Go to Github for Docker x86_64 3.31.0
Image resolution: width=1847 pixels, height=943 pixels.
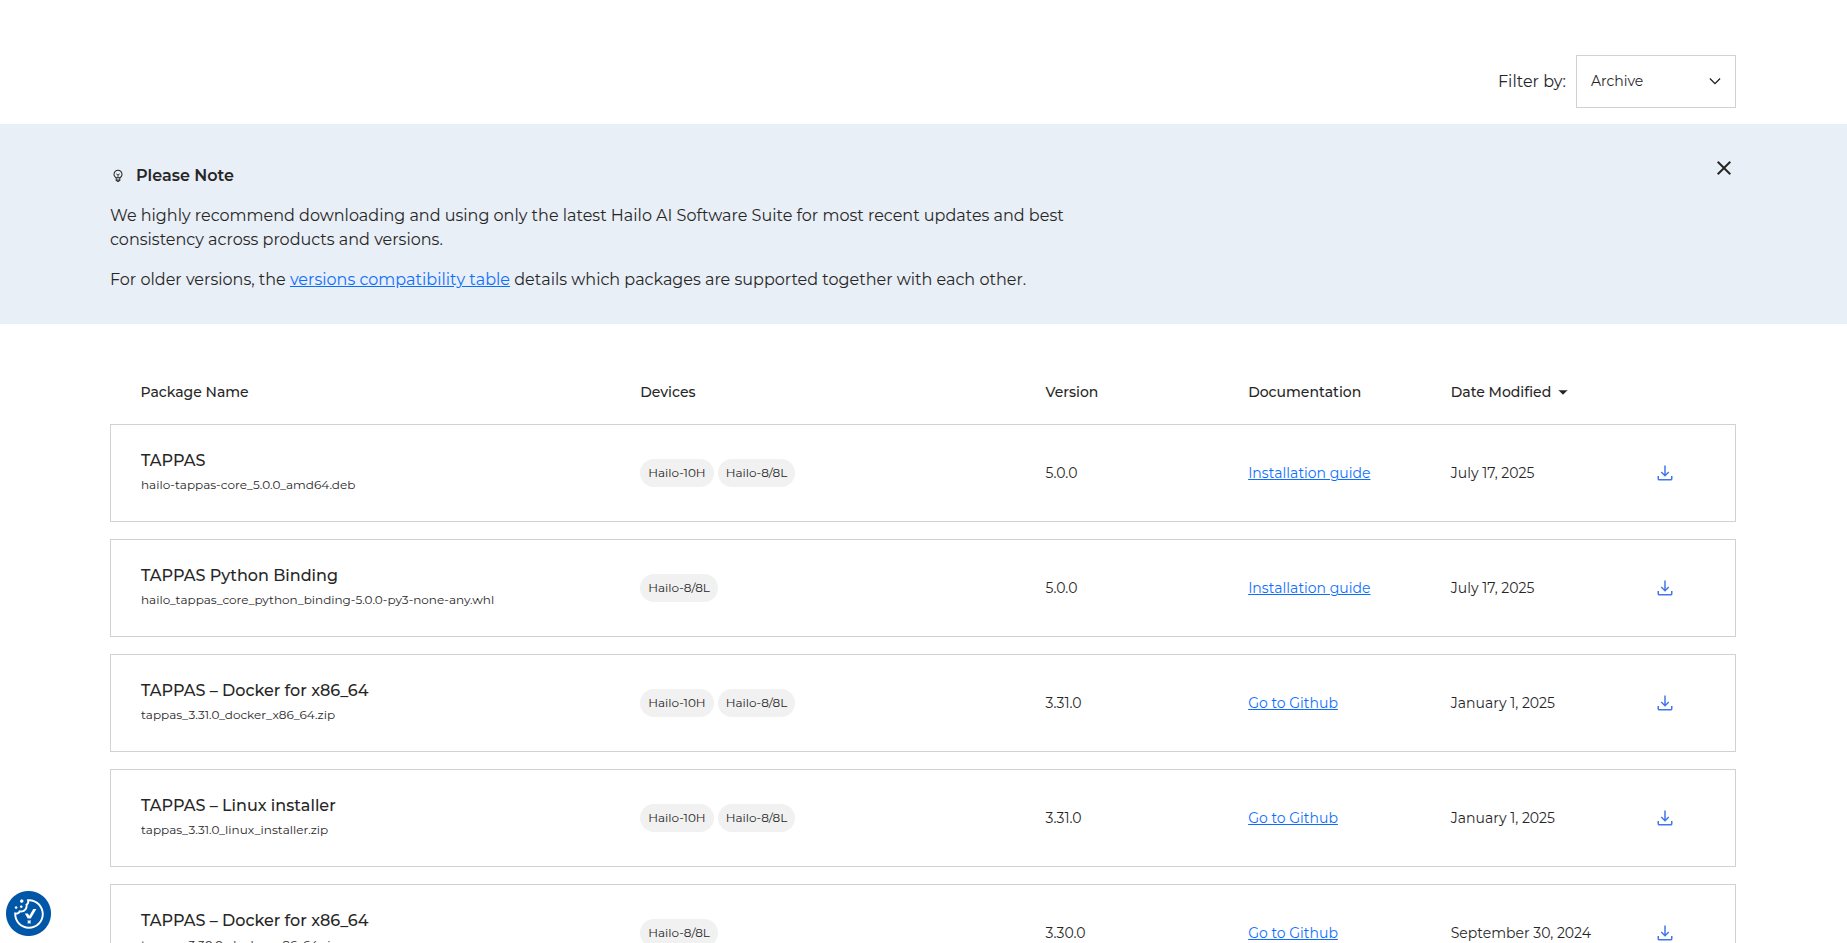(x=1292, y=703)
